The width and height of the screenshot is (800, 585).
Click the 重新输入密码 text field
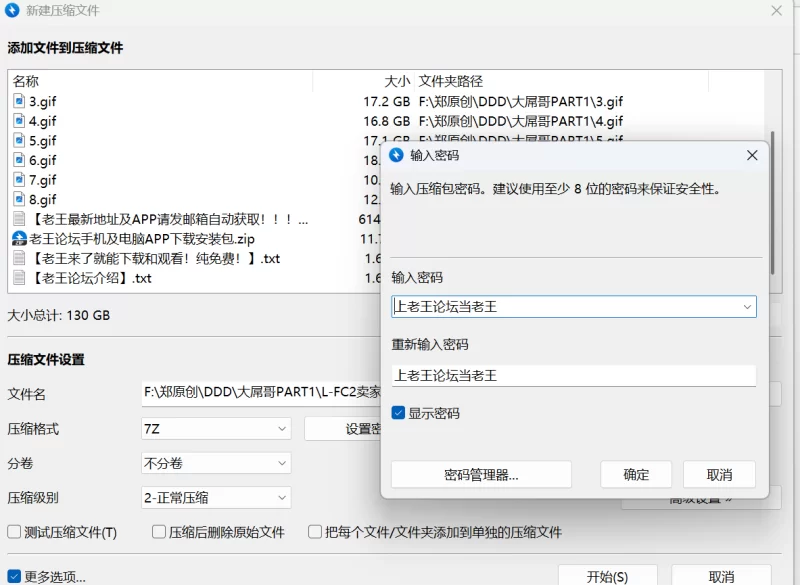tap(573, 376)
